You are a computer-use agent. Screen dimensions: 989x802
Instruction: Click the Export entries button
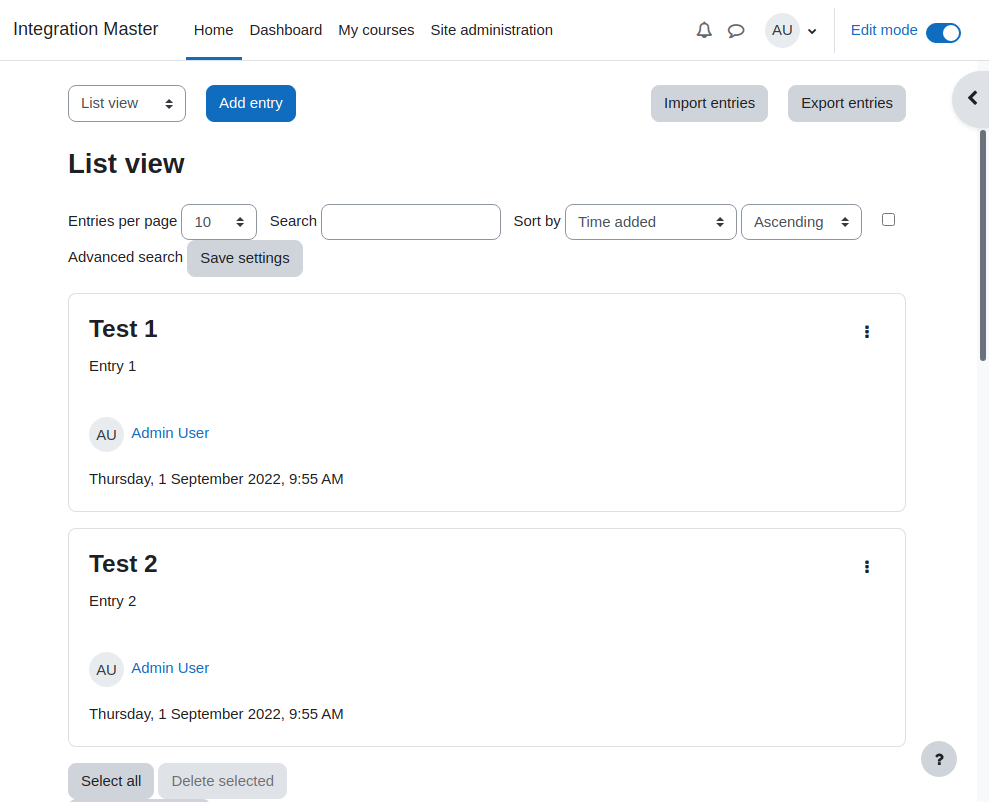pyautogui.click(x=847, y=103)
